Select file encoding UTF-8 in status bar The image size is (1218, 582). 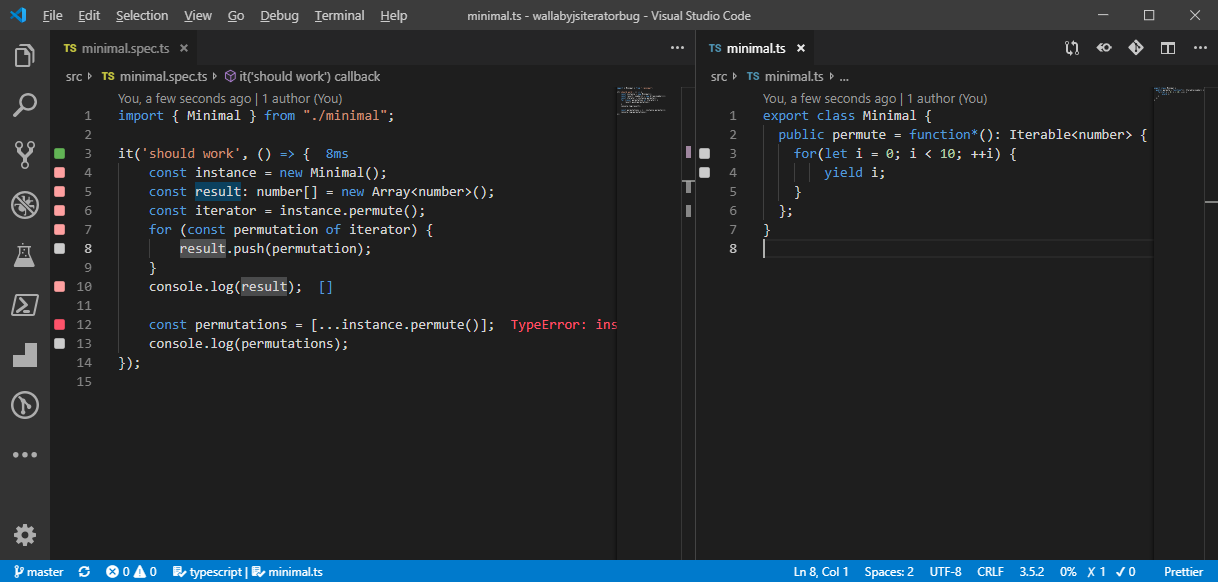pyautogui.click(x=945, y=572)
